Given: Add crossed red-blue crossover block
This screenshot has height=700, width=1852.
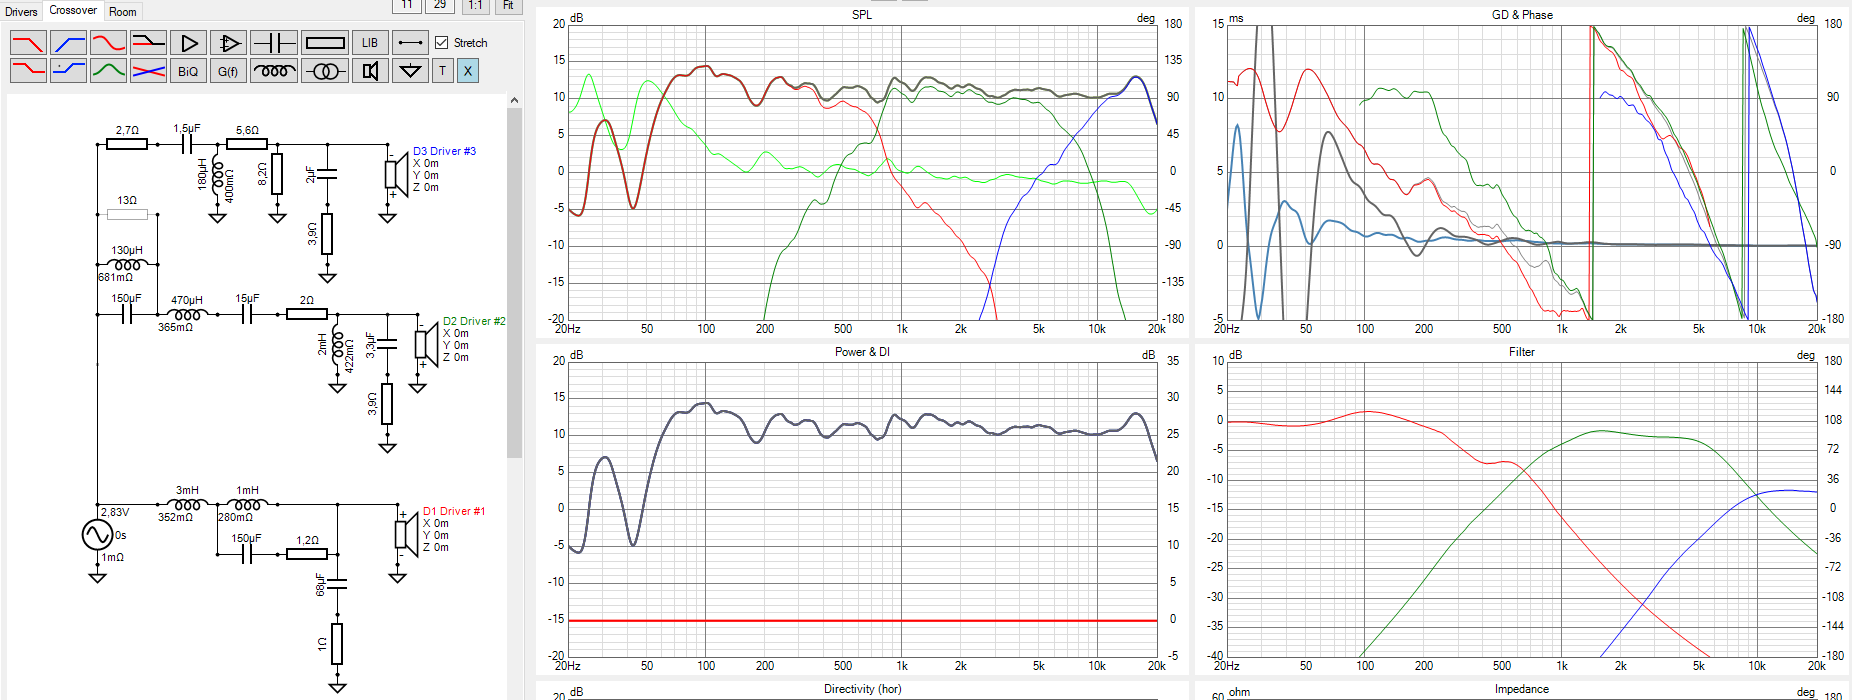Looking at the screenshot, I should pyautogui.click(x=148, y=71).
